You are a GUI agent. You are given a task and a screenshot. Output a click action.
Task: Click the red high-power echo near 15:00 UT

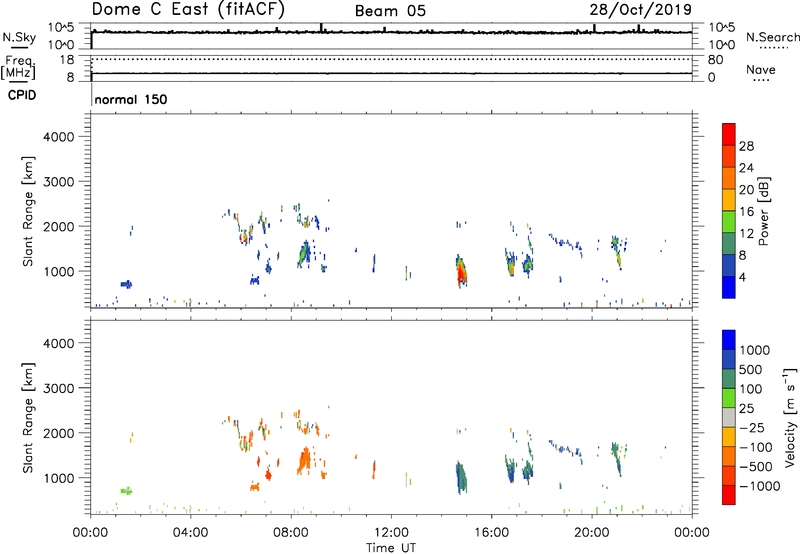point(461,273)
